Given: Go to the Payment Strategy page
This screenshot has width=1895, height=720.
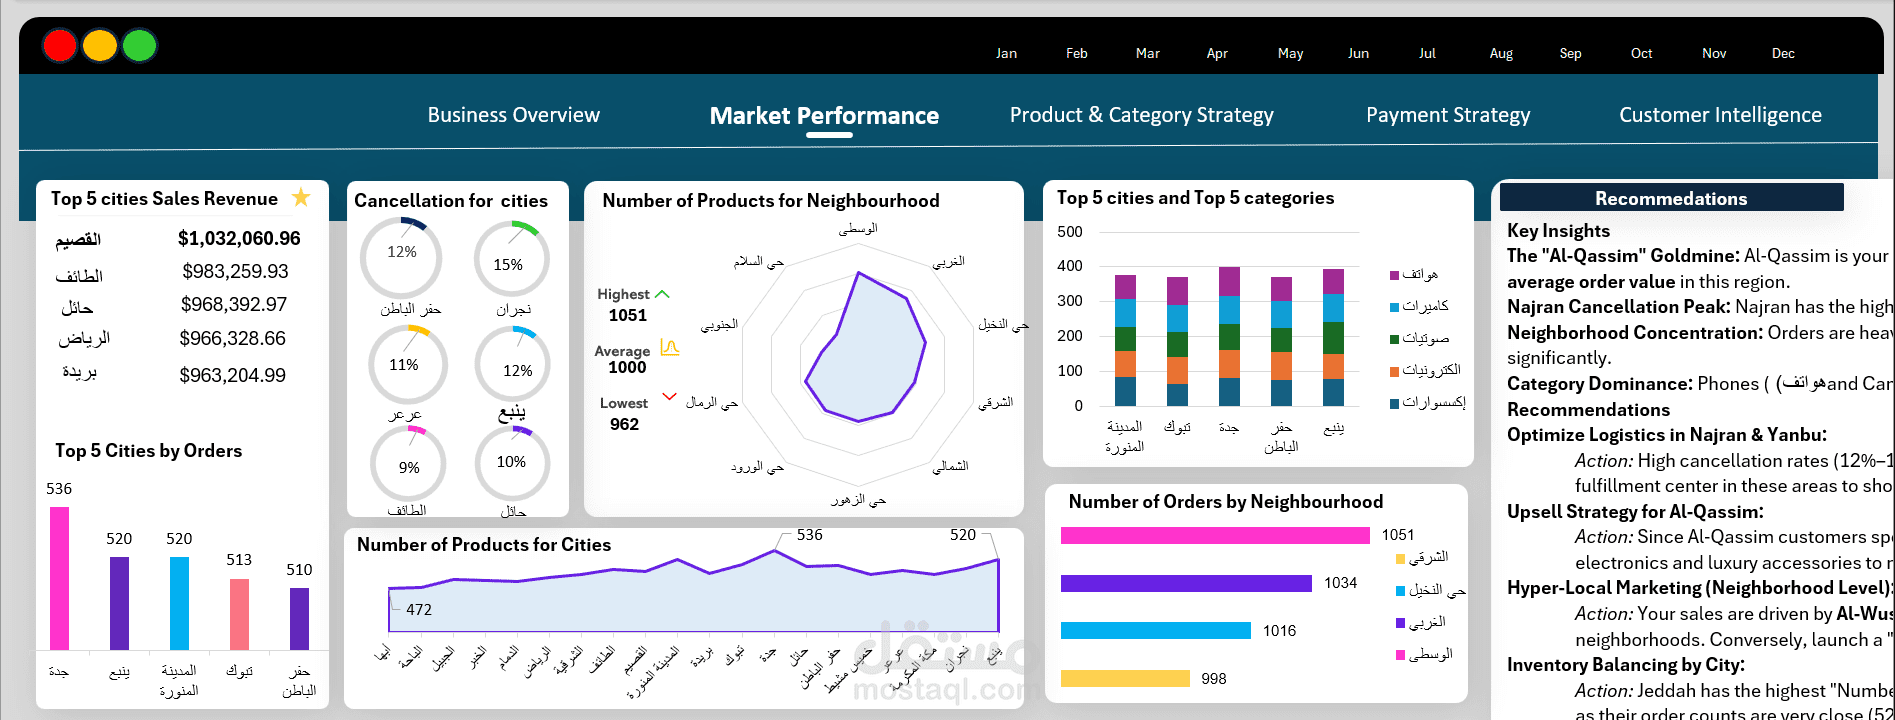Looking at the screenshot, I should tap(1447, 115).
